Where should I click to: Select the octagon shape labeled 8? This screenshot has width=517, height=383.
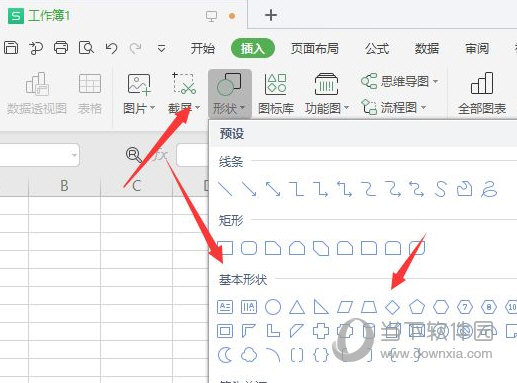489,307
